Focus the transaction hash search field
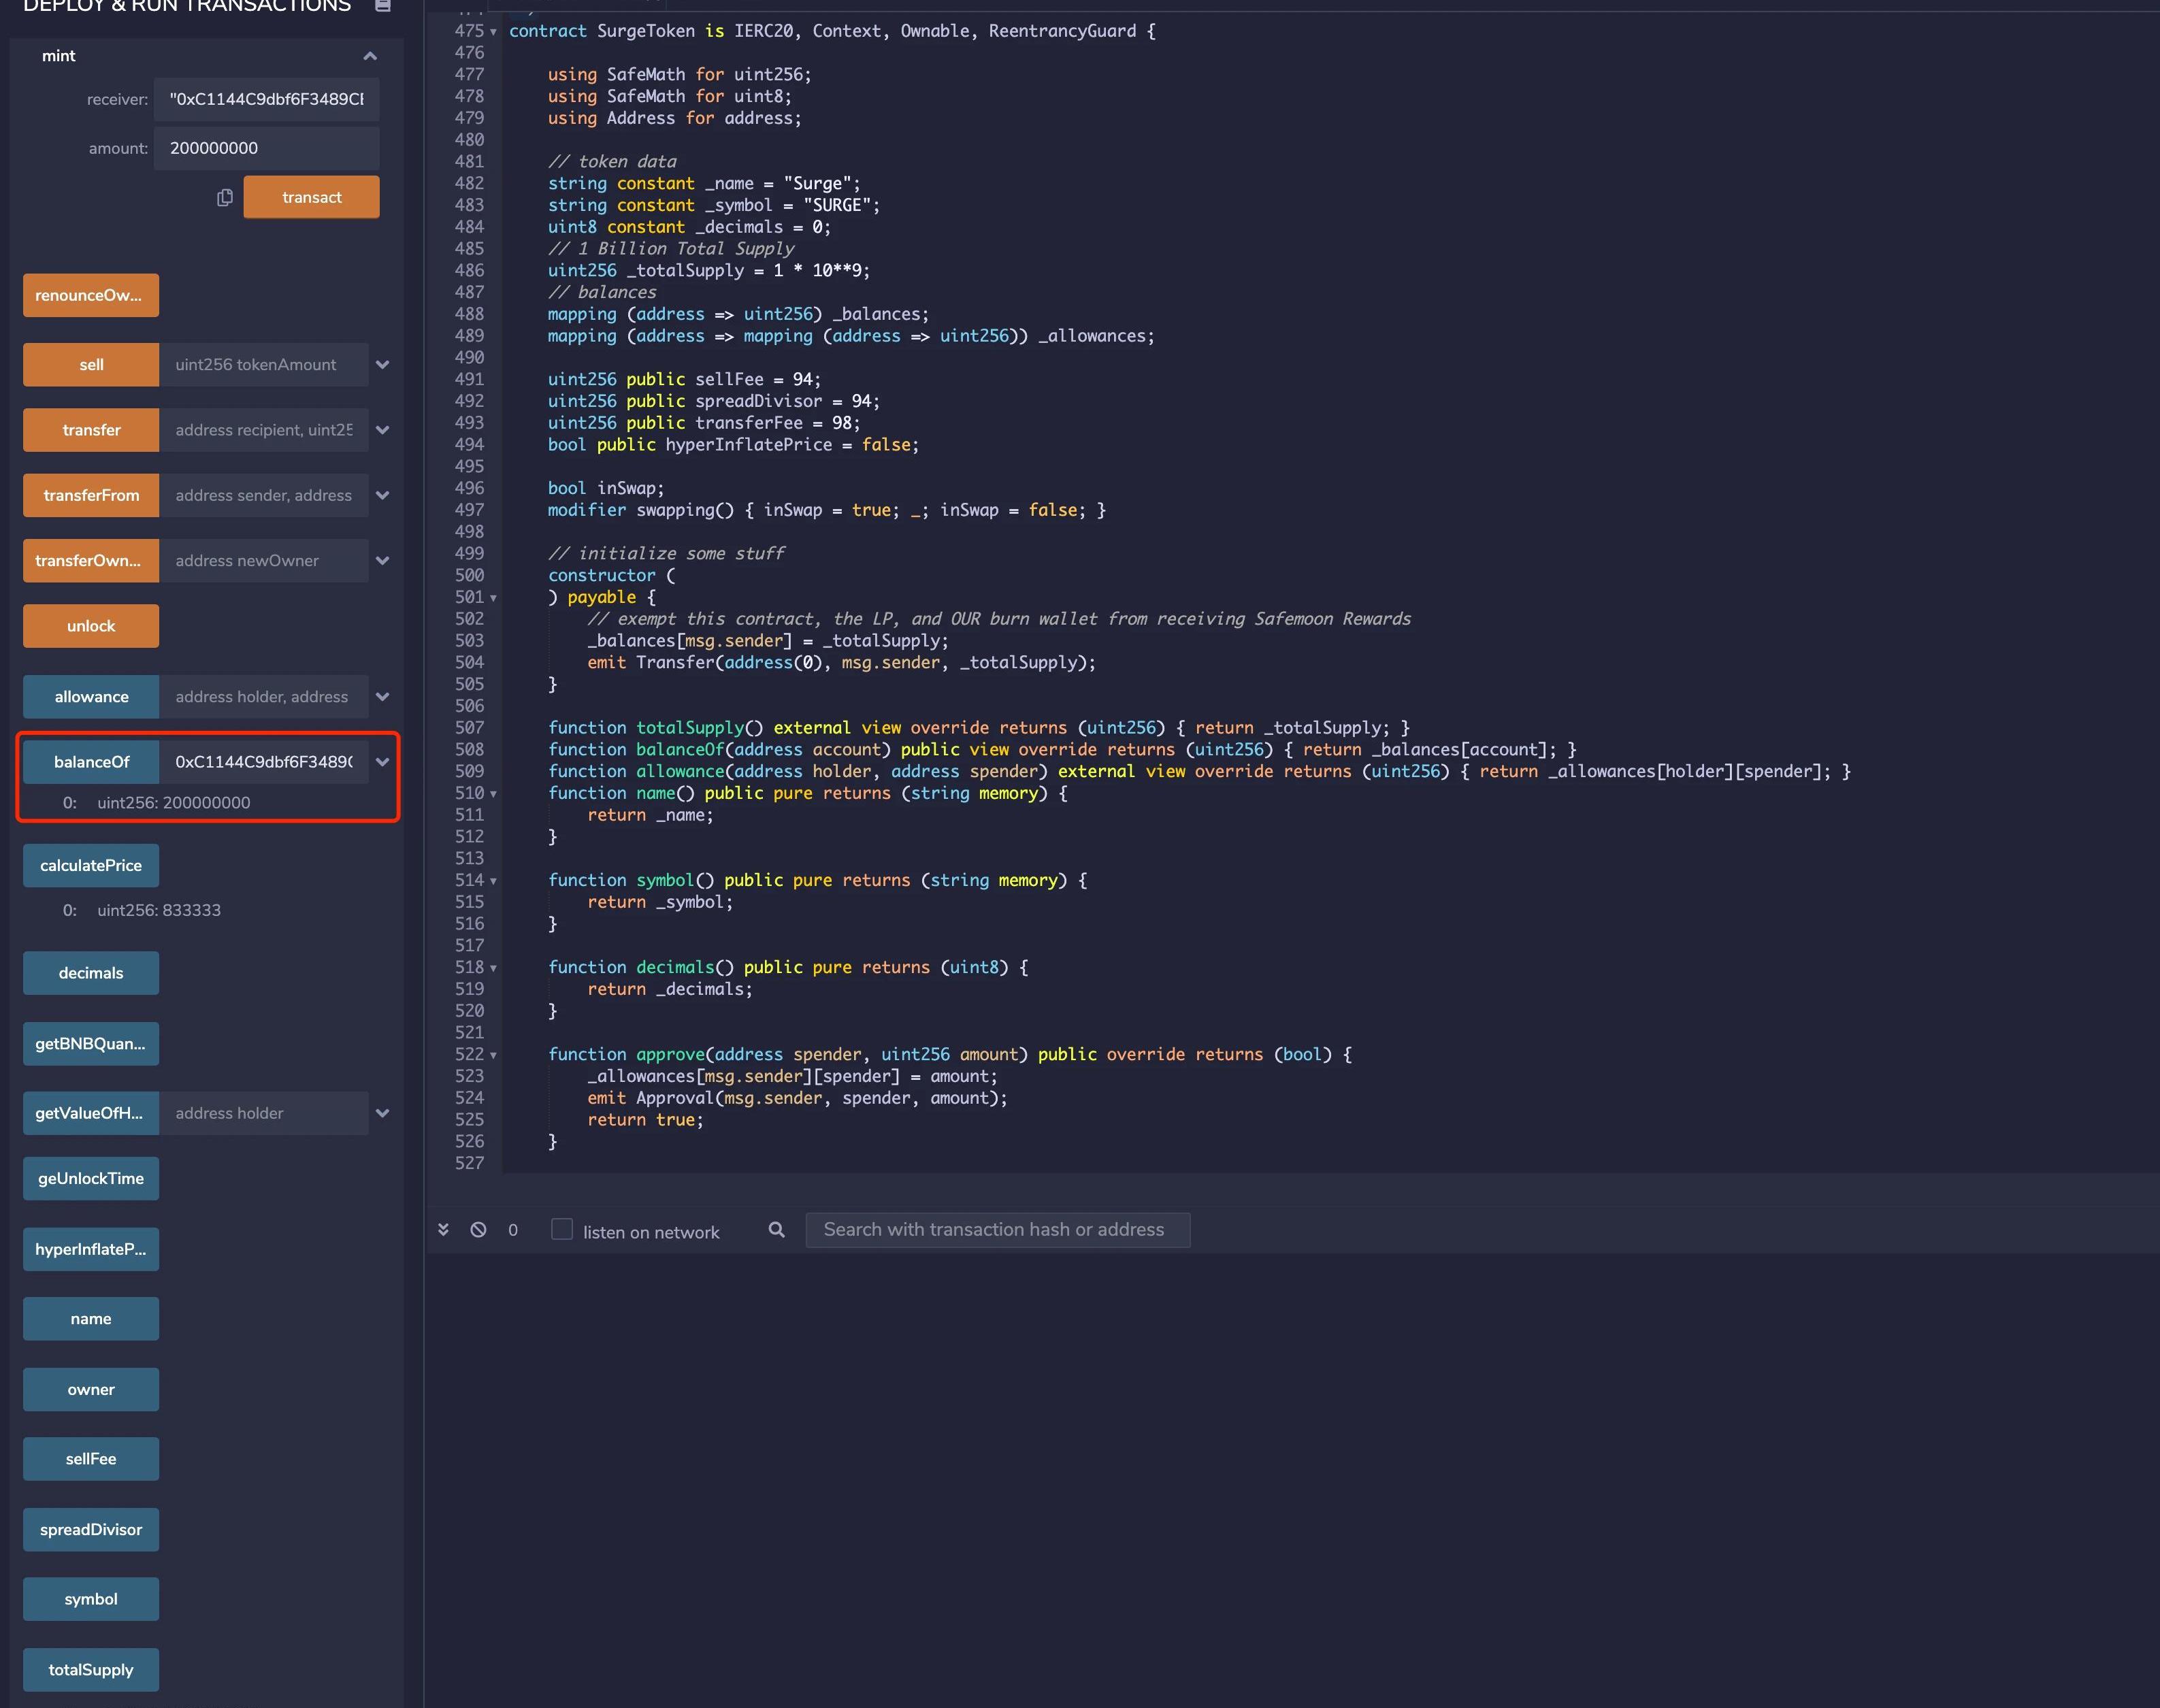The width and height of the screenshot is (2160, 1708). 997,1230
